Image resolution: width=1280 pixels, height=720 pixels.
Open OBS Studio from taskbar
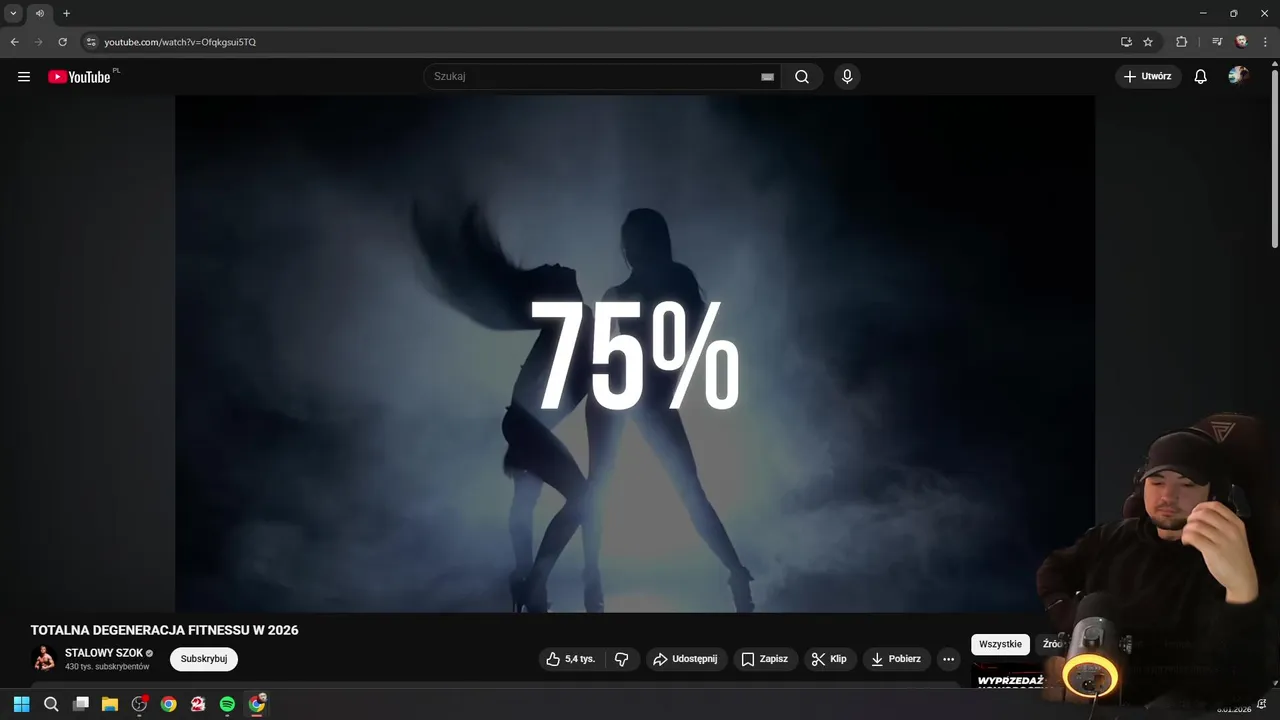140,704
